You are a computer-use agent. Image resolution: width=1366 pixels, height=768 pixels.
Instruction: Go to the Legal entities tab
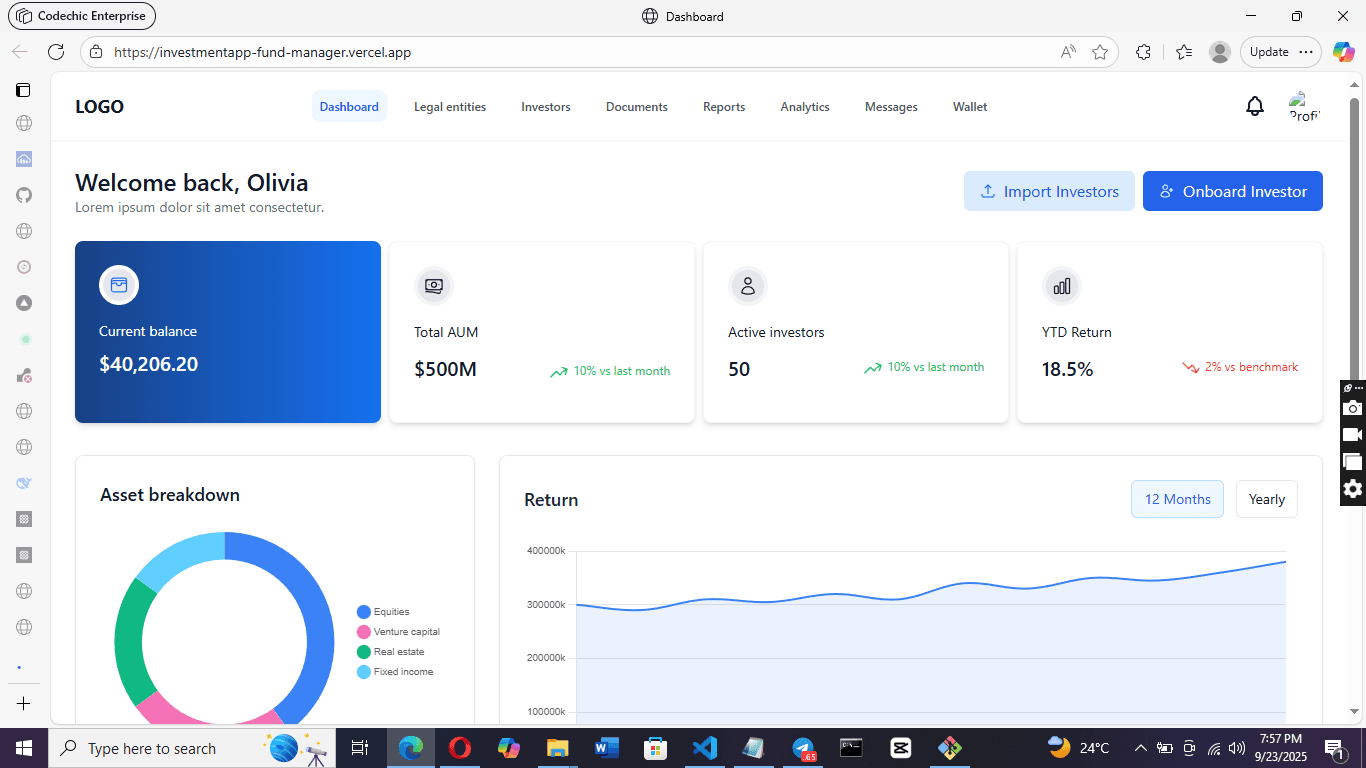(450, 106)
